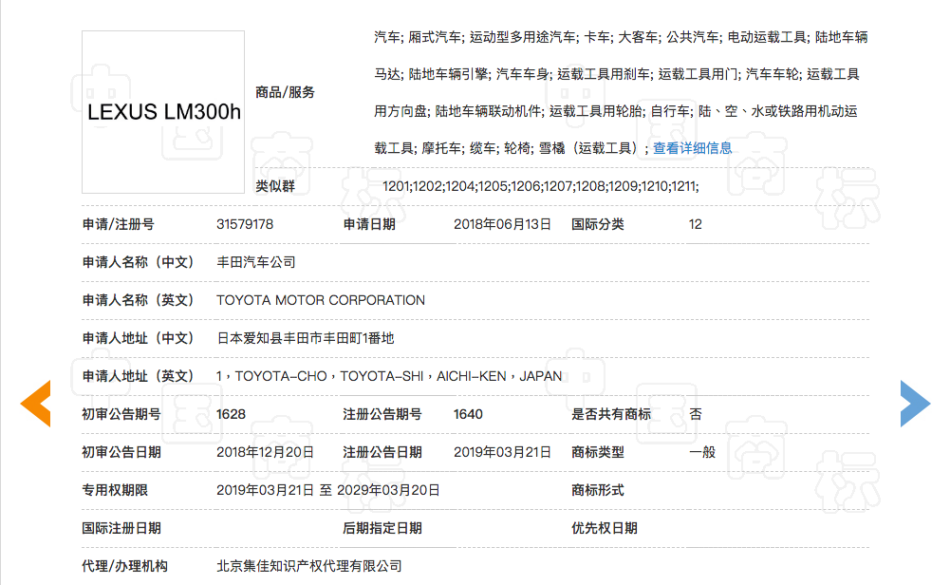Screen dimensions: 950x585
Task: Click the 后期指定日期 label
Action: (x=382, y=529)
